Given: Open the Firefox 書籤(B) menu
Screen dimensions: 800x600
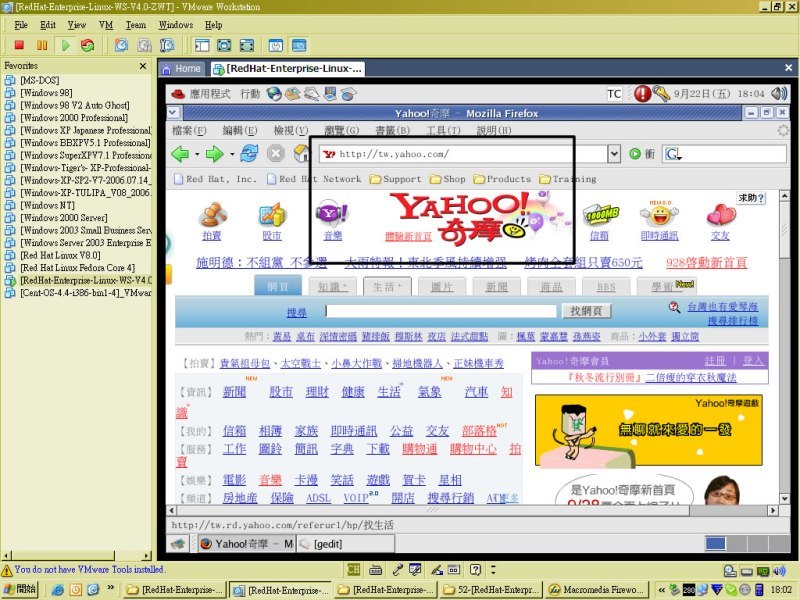Looking at the screenshot, I should (x=392, y=130).
